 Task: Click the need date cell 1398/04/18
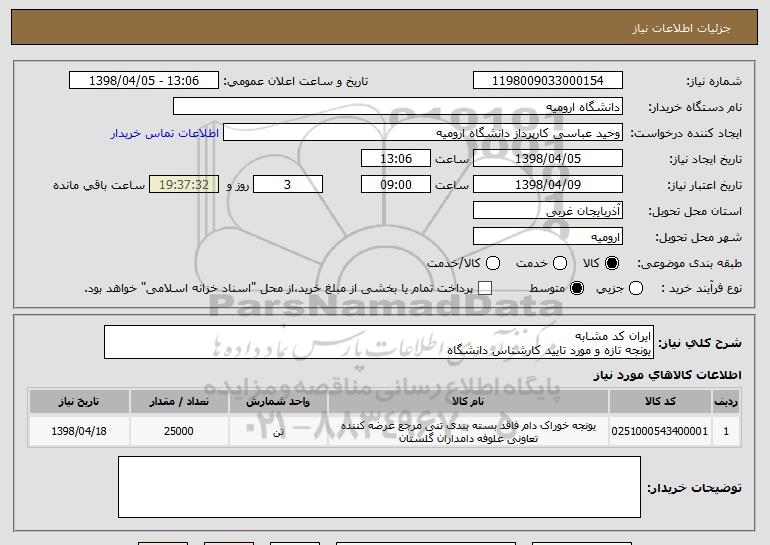click(79, 431)
